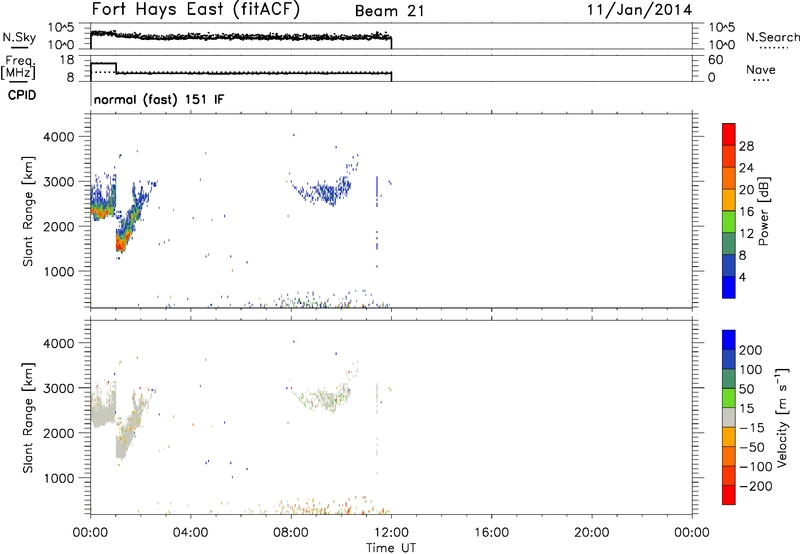Click the date '11/Jan/2014'
This screenshot has width=800, height=554.
639,10
